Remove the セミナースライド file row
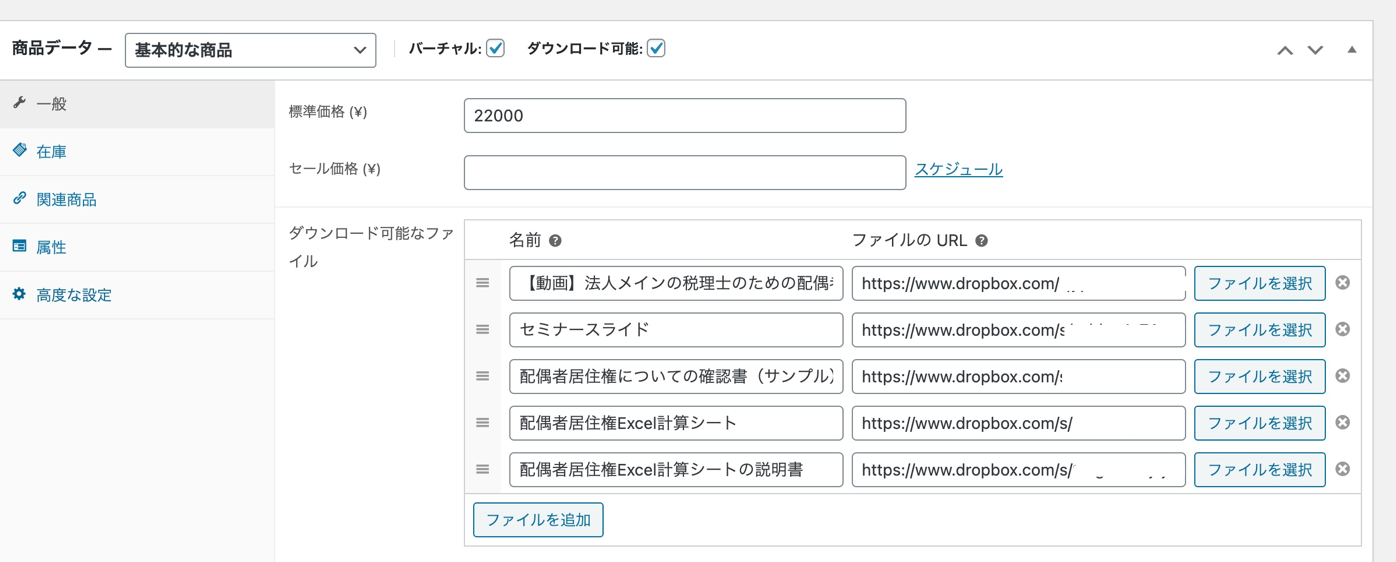The width and height of the screenshot is (1396, 562). coord(1343,329)
